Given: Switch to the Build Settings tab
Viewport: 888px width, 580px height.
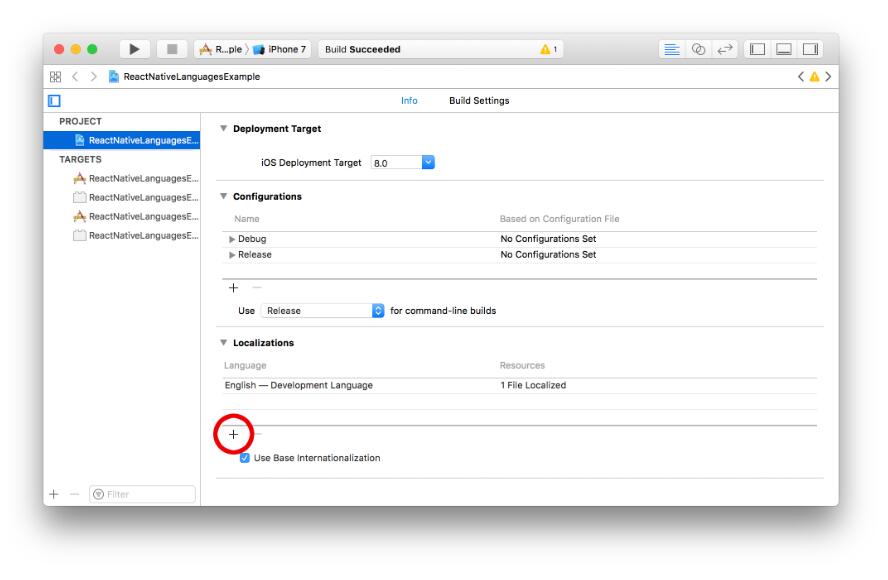Looking at the screenshot, I should (479, 101).
